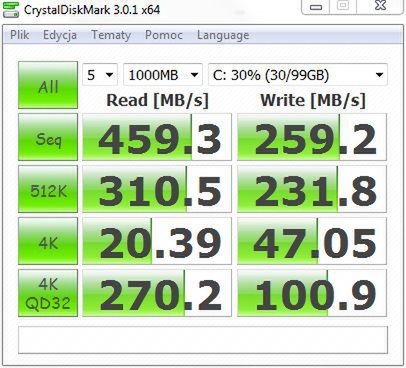Click the Seq write value 259.2

point(312,137)
